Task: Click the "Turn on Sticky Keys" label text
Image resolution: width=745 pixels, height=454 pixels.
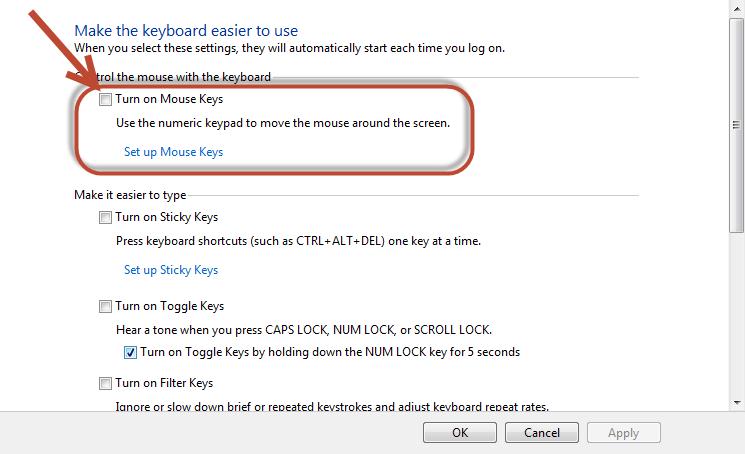Action: tap(167, 217)
